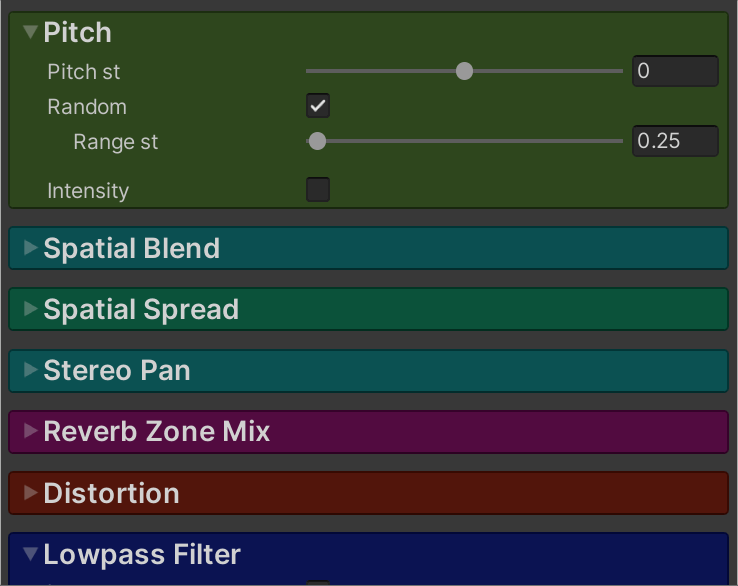Click the Pitch st slider handle

(464, 71)
